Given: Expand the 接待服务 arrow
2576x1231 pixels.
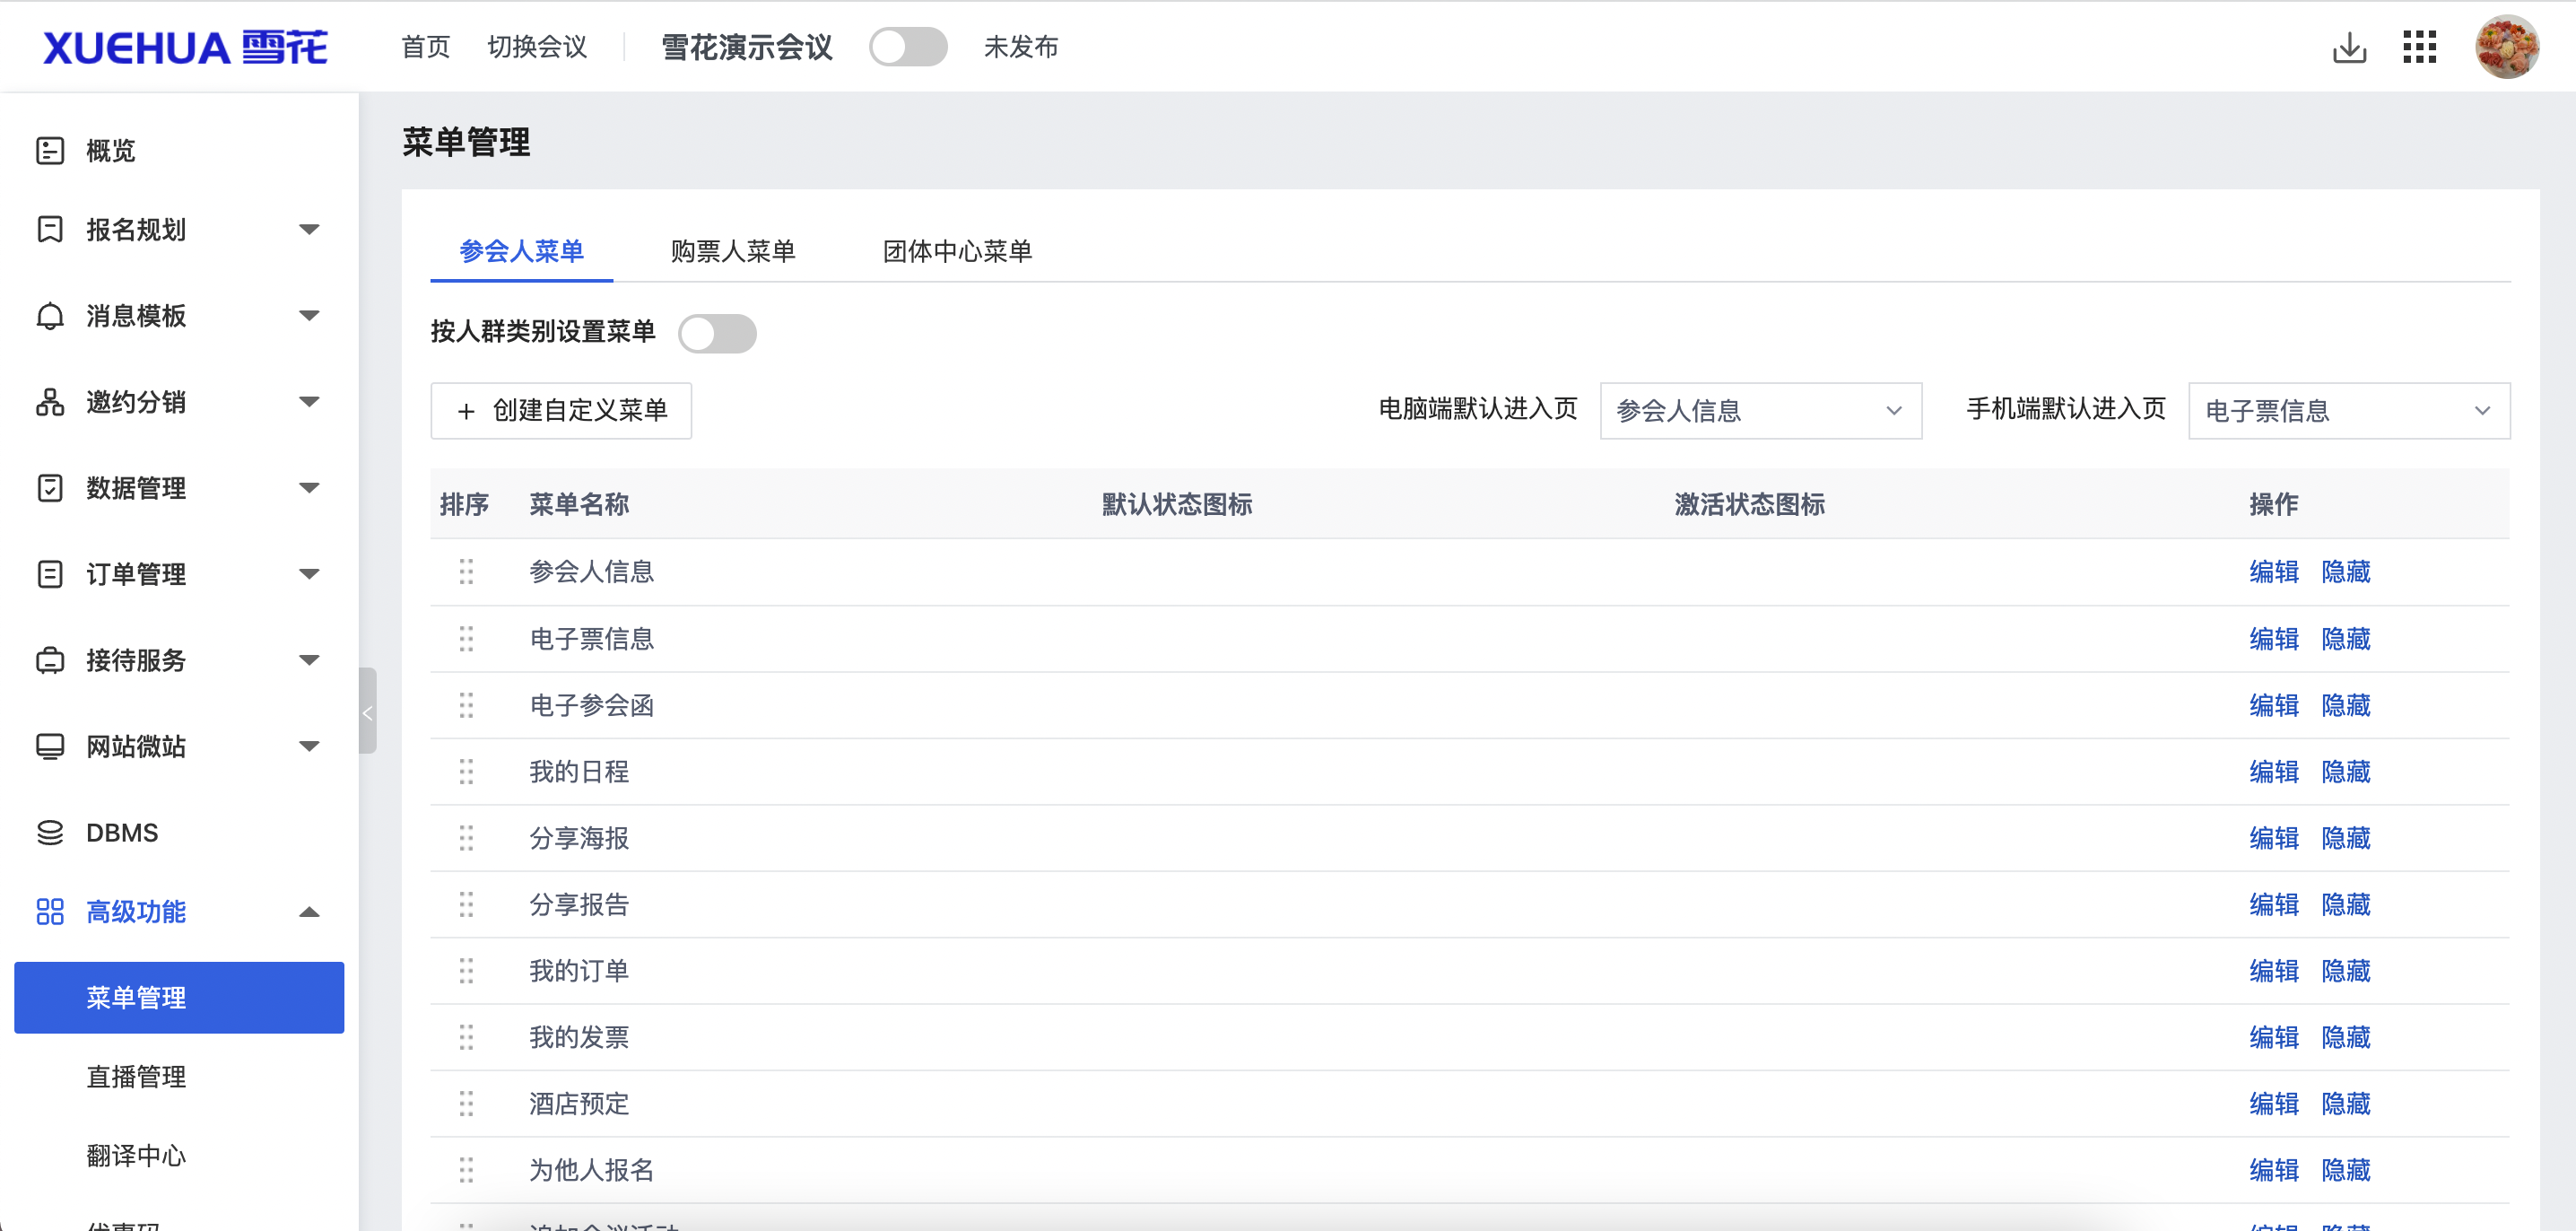Looking at the screenshot, I should [309, 660].
